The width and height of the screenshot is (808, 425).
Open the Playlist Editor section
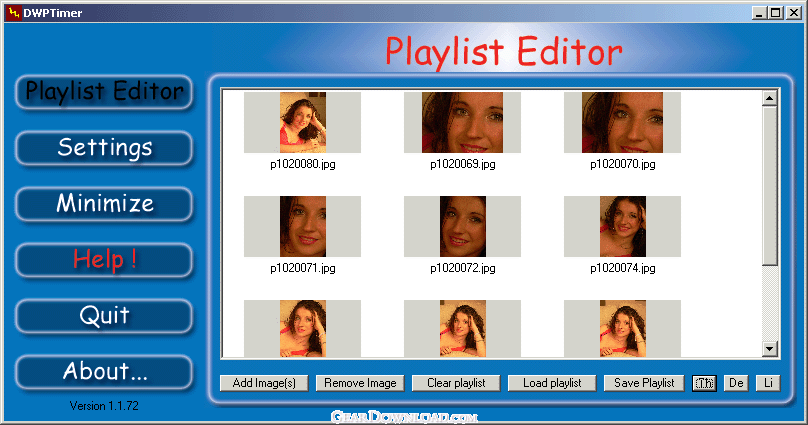click(x=104, y=92)
